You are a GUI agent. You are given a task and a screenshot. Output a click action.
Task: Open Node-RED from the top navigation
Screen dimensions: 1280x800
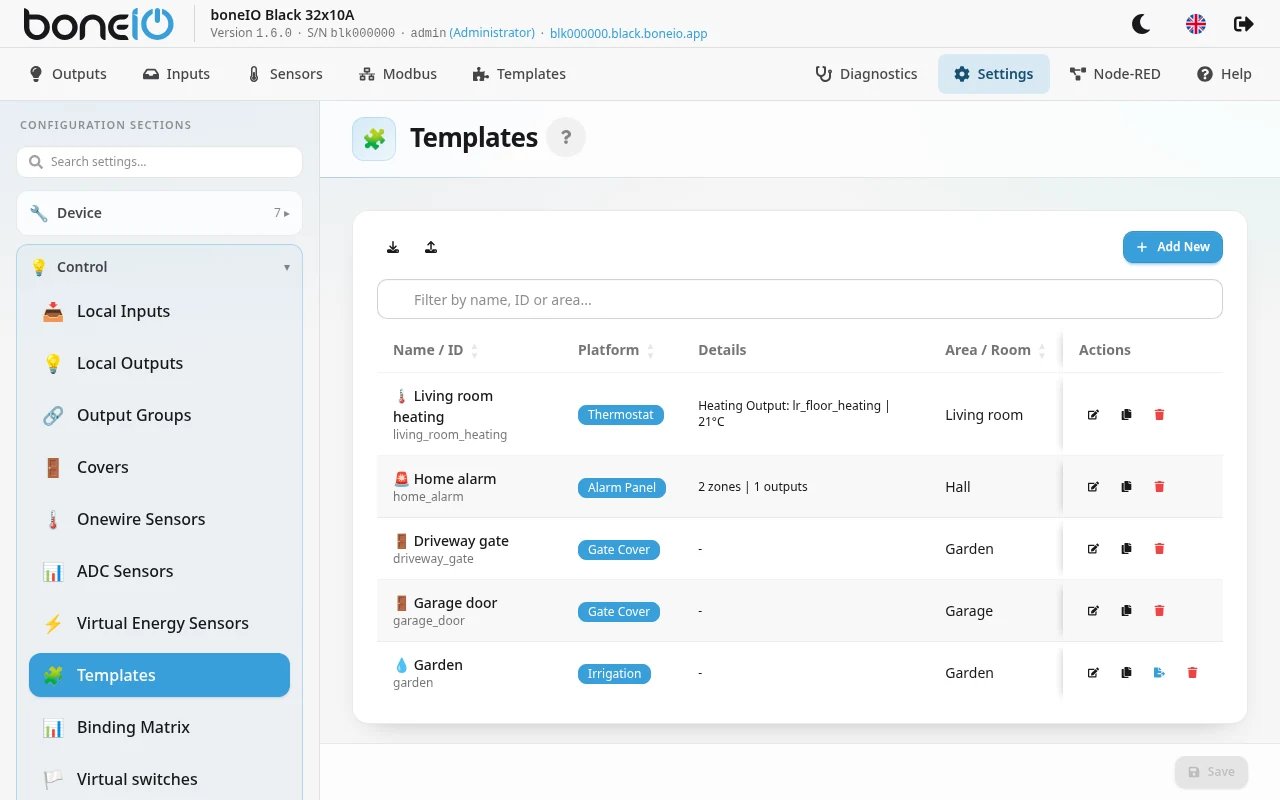(1115, 74)
